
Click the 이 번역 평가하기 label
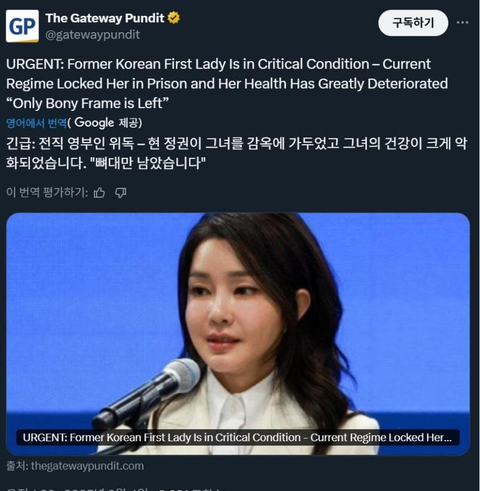tap(47, 193)
